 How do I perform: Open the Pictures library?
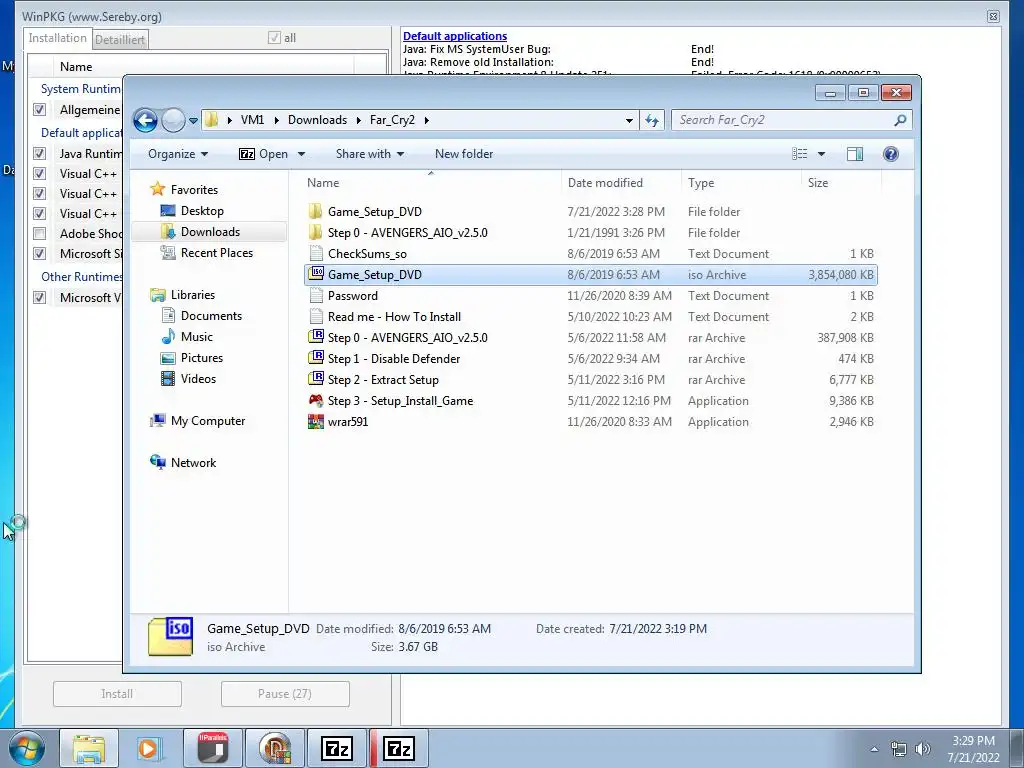click(201, 358)
